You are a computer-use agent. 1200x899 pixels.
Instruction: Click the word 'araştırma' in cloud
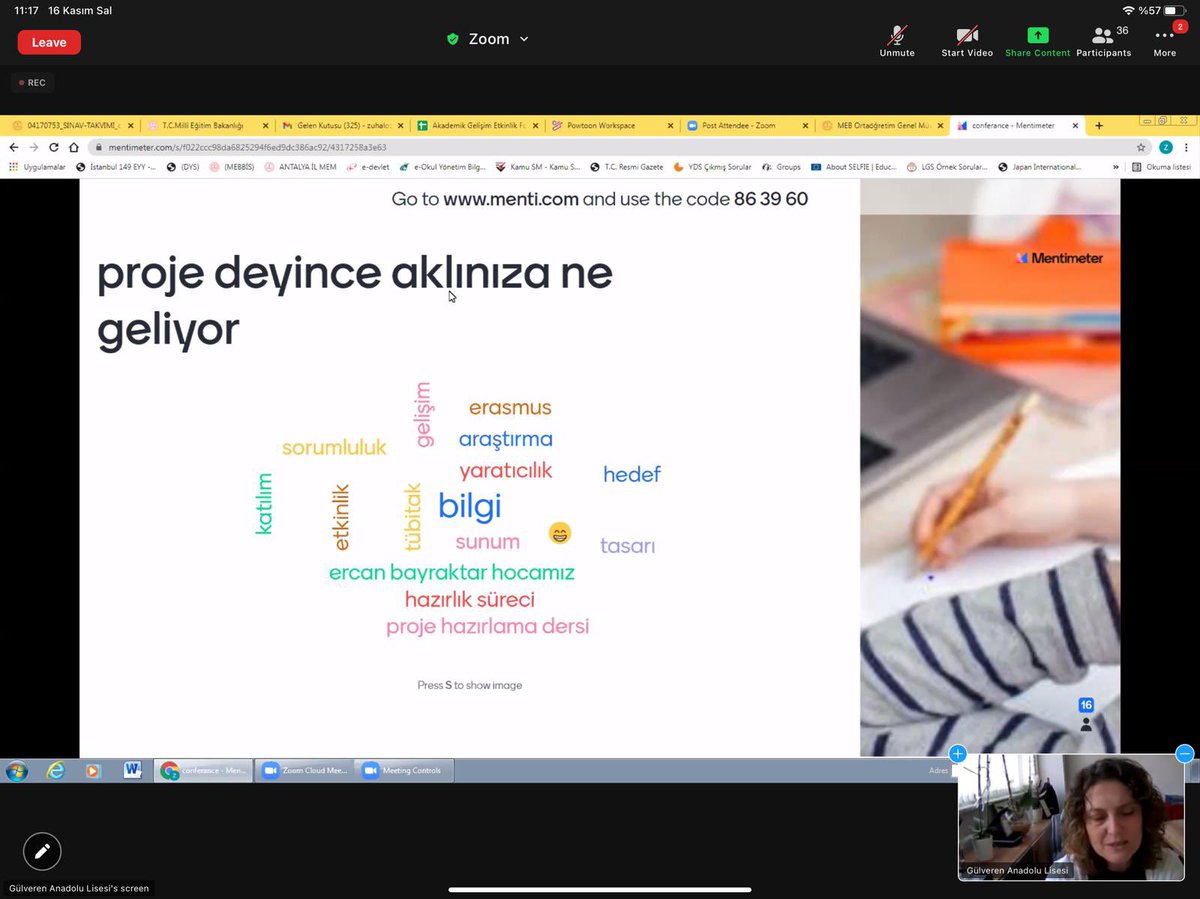pos(505,439)
